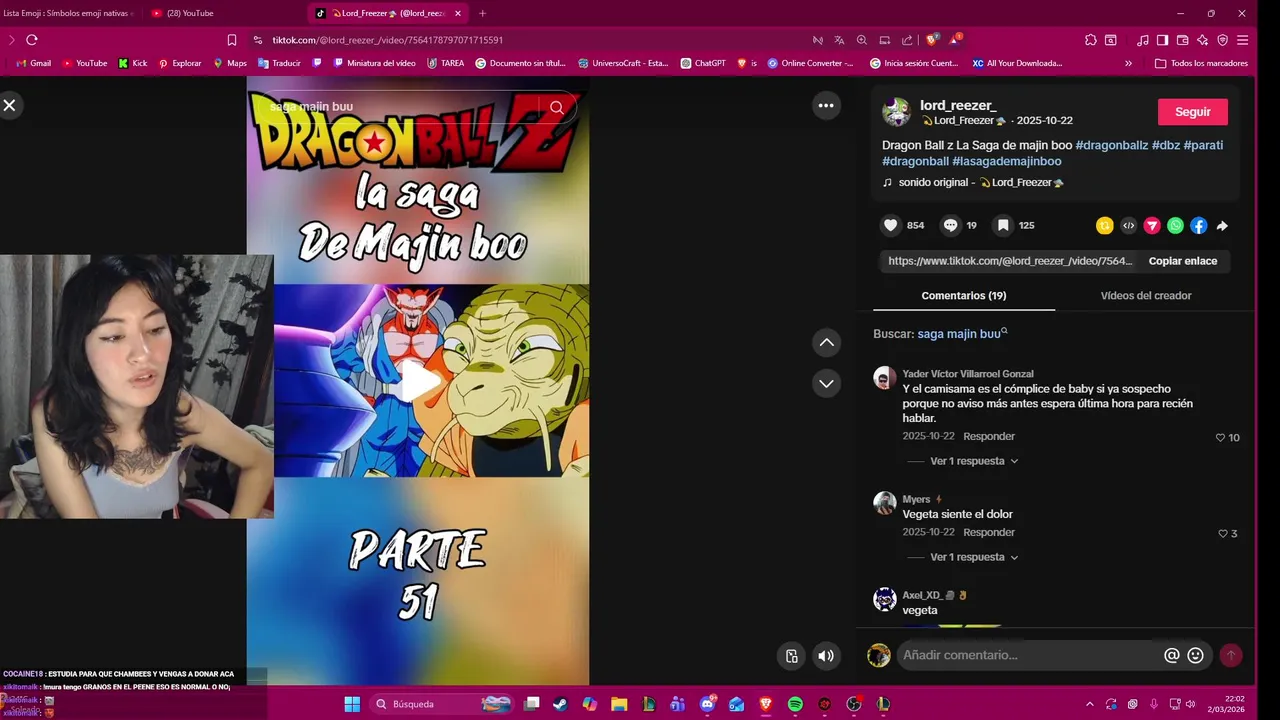Open the ChatGPT bookmark
Screen dimensions: 1280x720
(x=703, y=63)
